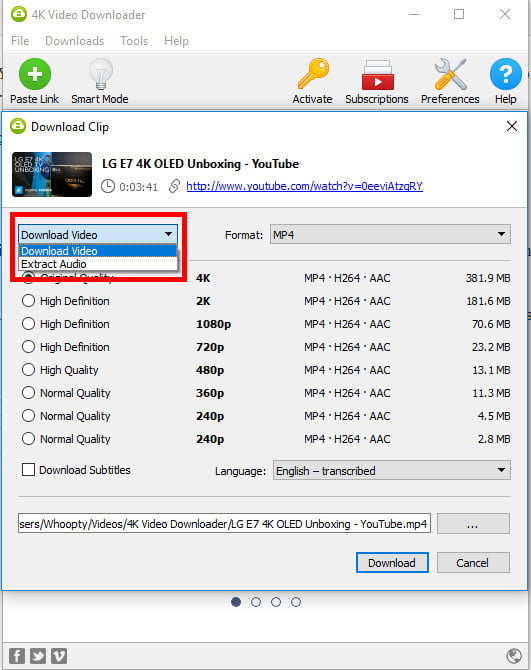Open the Facebook icon in footer
Viewport: 531px width, 670px height.
tap(17, 655)
